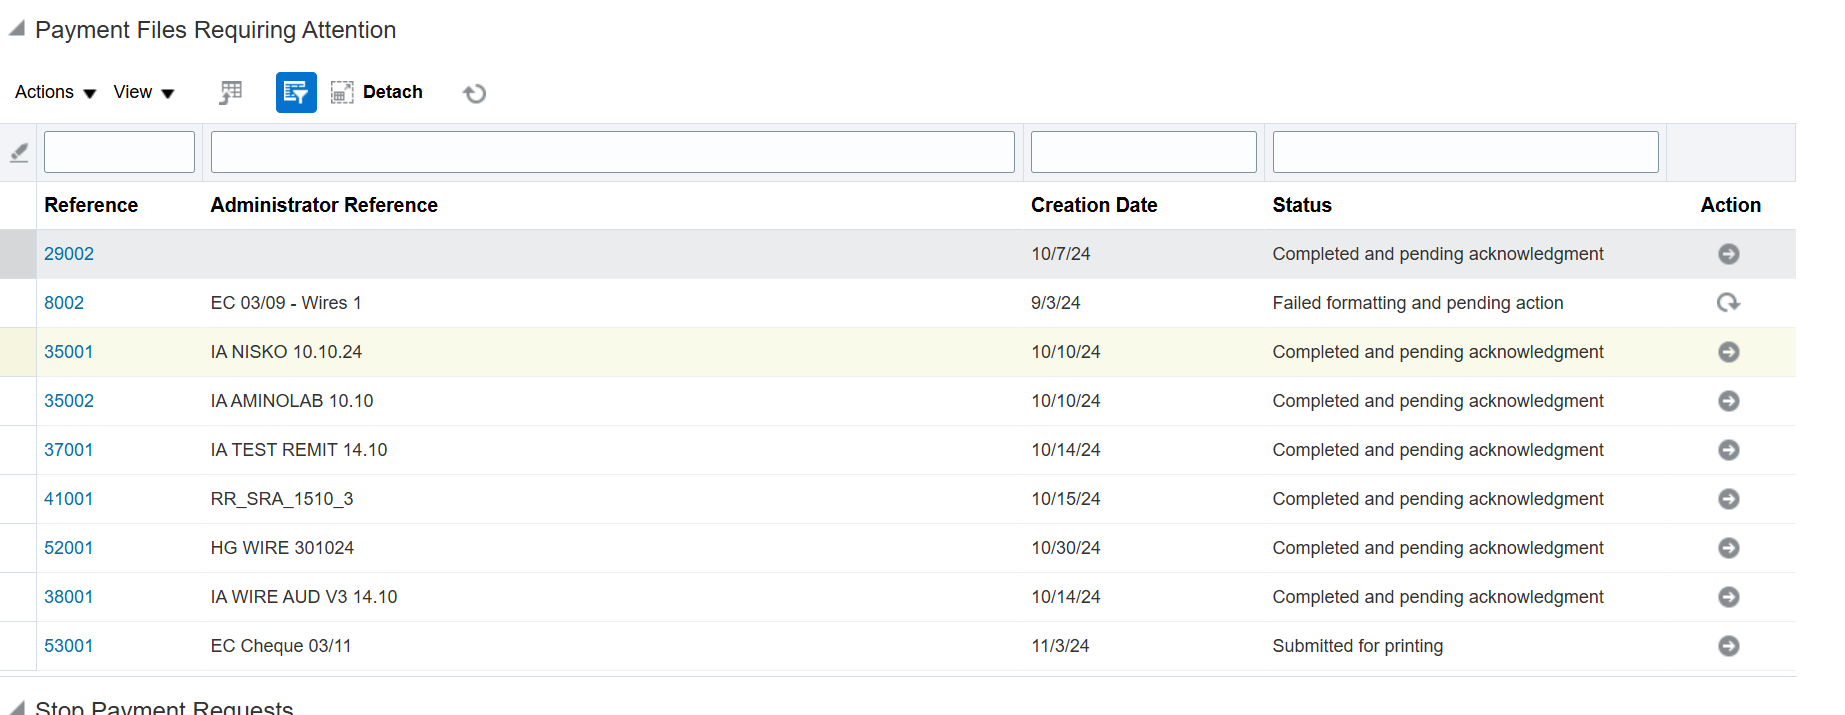This screenshot has width=1845, height=715.
Task: Select the row header for 29002
Action: point(18,254)
